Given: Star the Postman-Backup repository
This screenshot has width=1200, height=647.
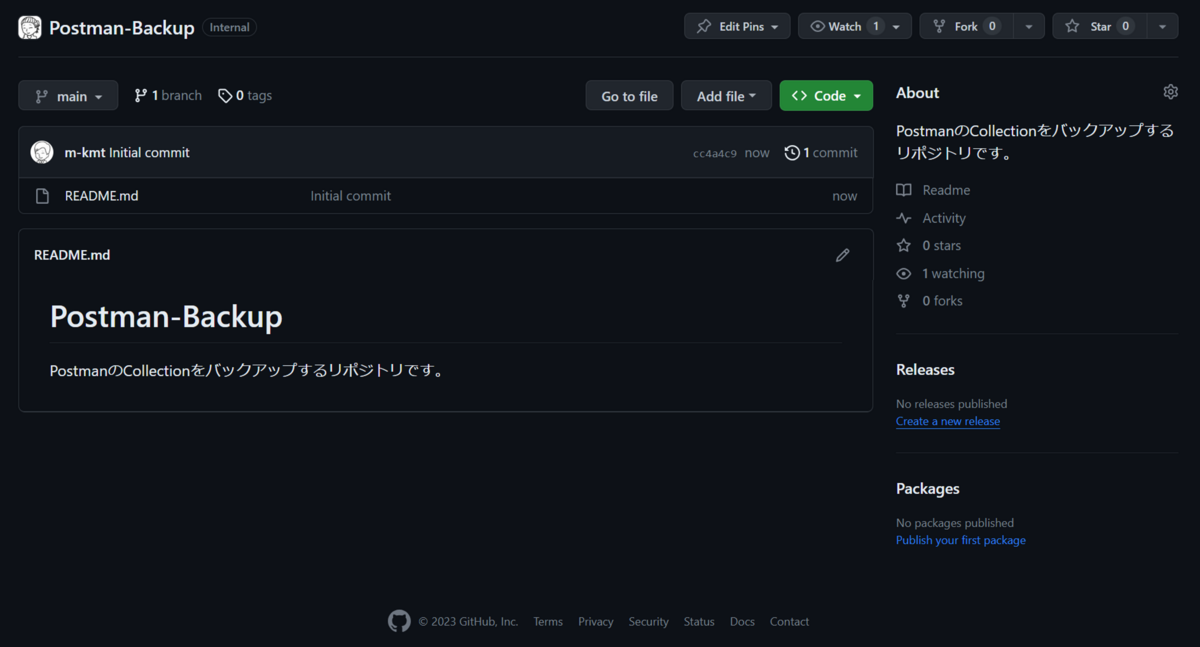Looking at the screenshot, I should tap(1099, 26).
